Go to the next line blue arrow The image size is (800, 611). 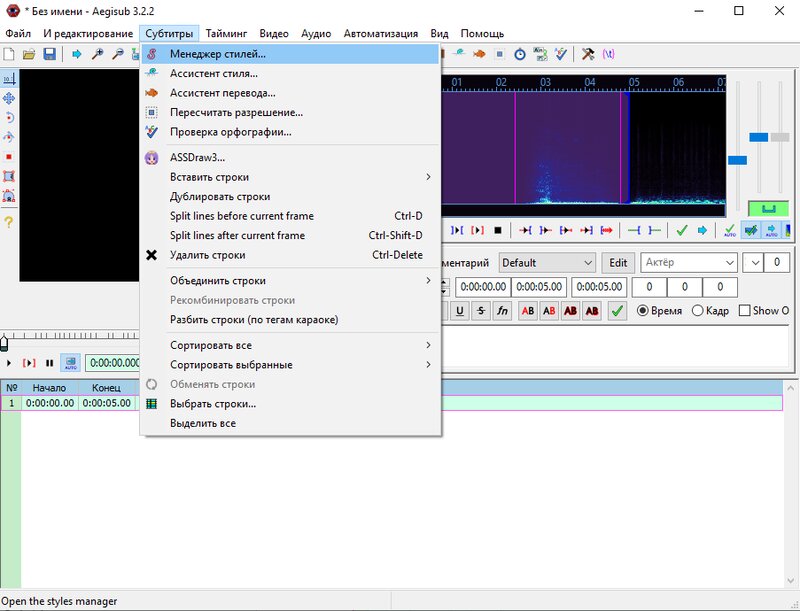(x=702, y=231)
